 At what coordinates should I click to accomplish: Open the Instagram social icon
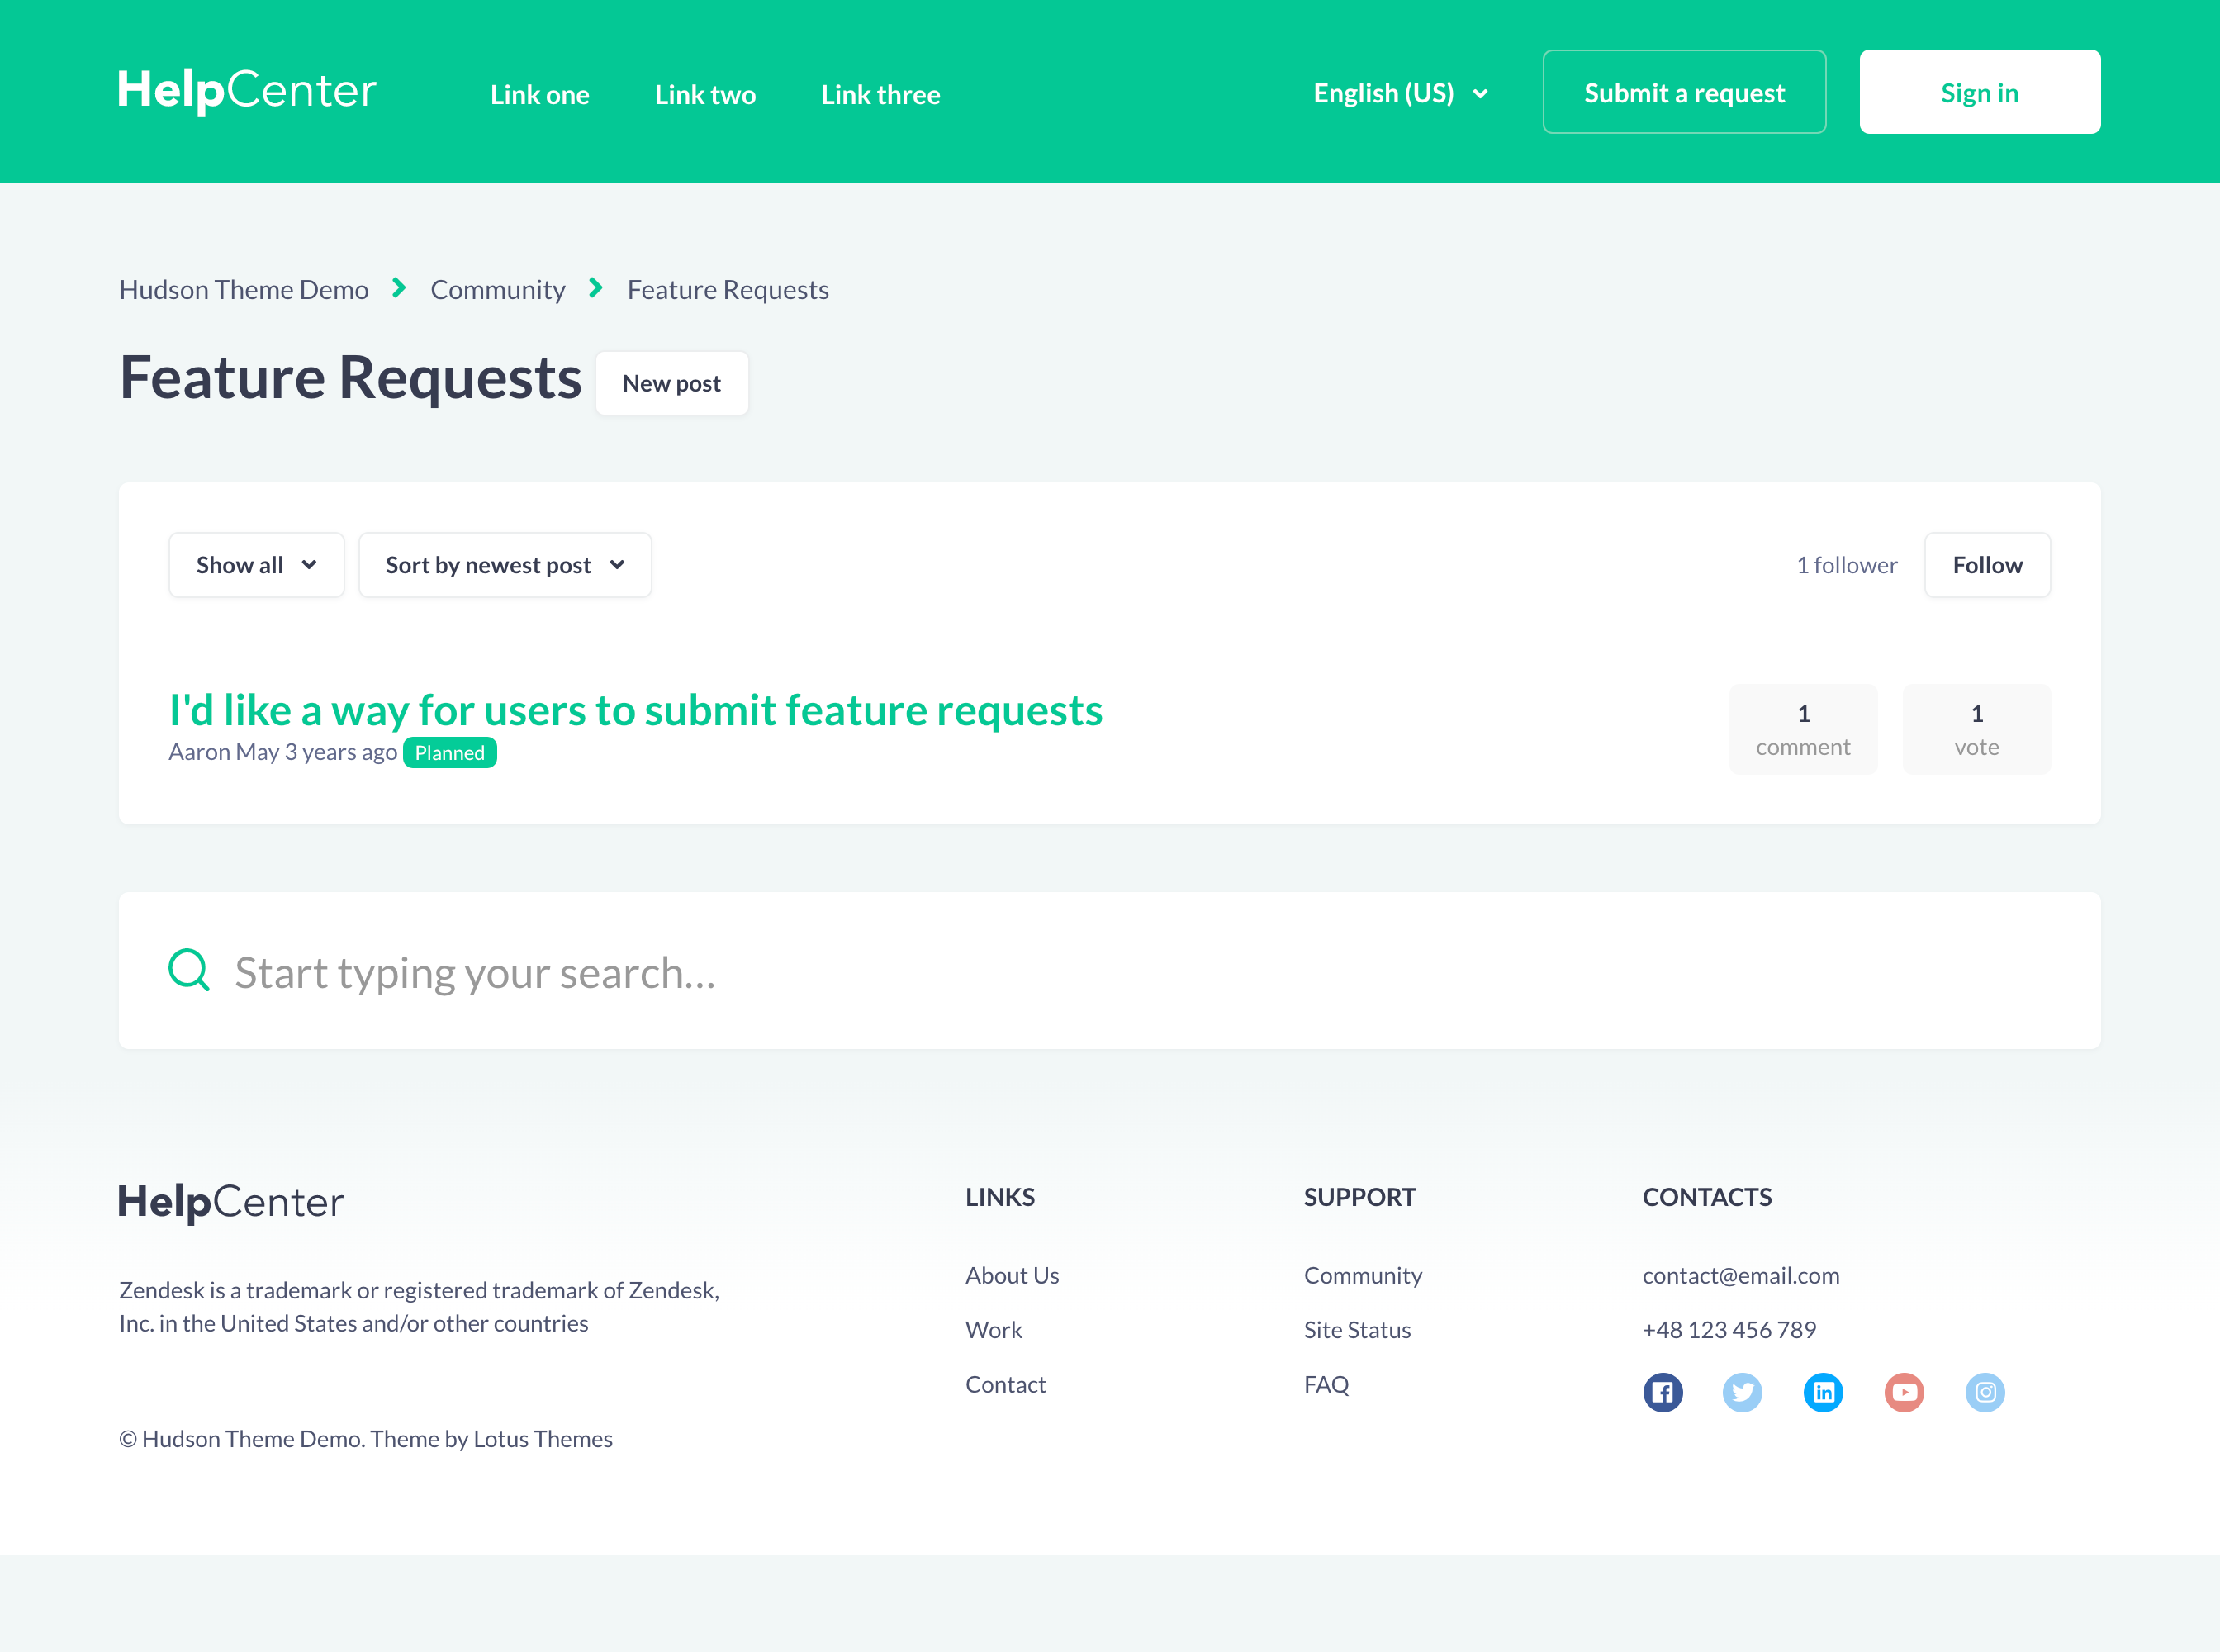pyautogui.click(x=1985, y=1392)
